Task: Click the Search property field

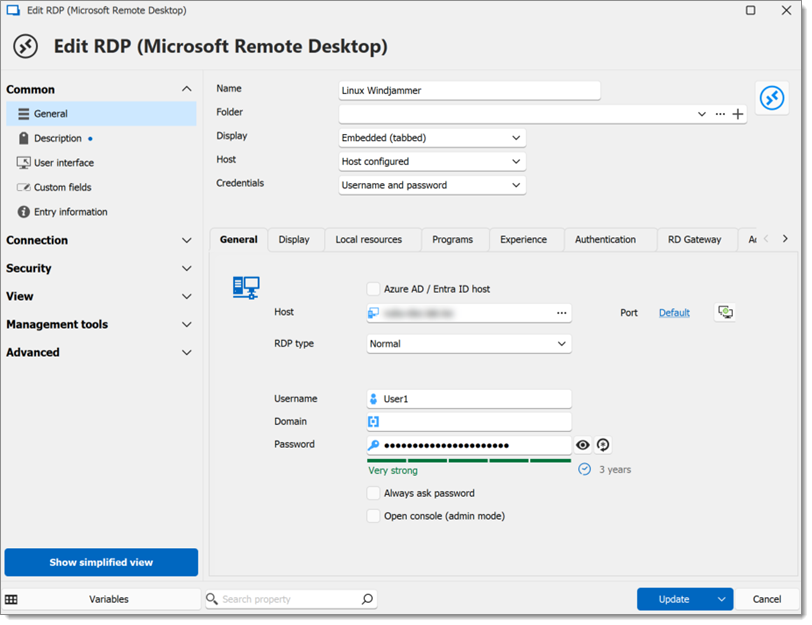Action: pos(291,599)
